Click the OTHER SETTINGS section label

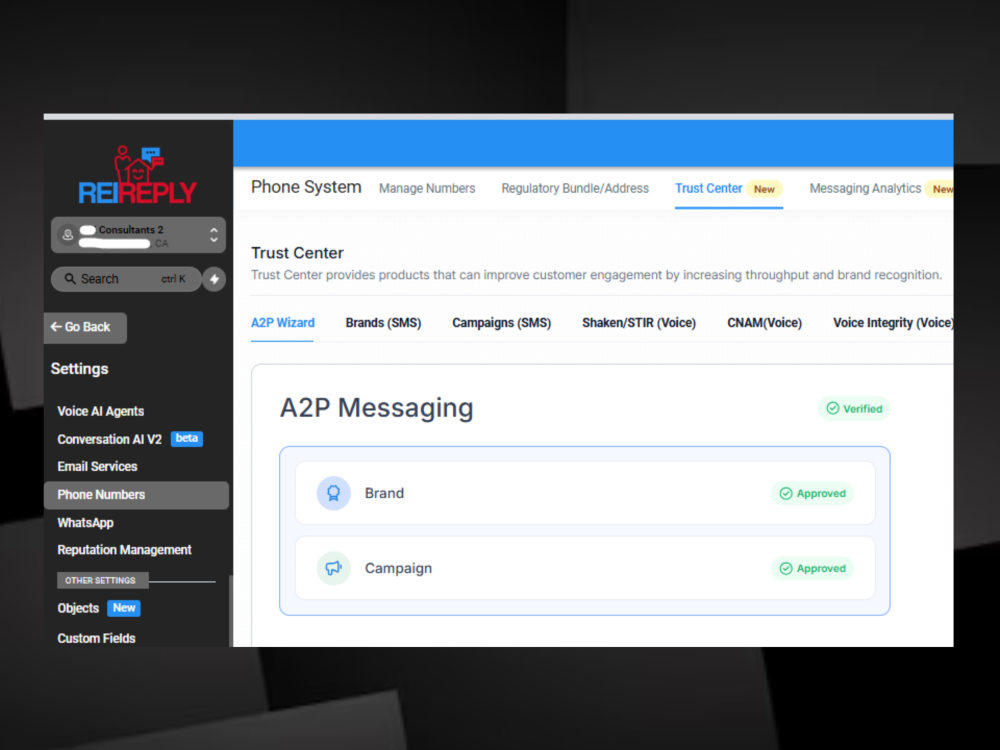pyautogui.click(x=102, y=580)
